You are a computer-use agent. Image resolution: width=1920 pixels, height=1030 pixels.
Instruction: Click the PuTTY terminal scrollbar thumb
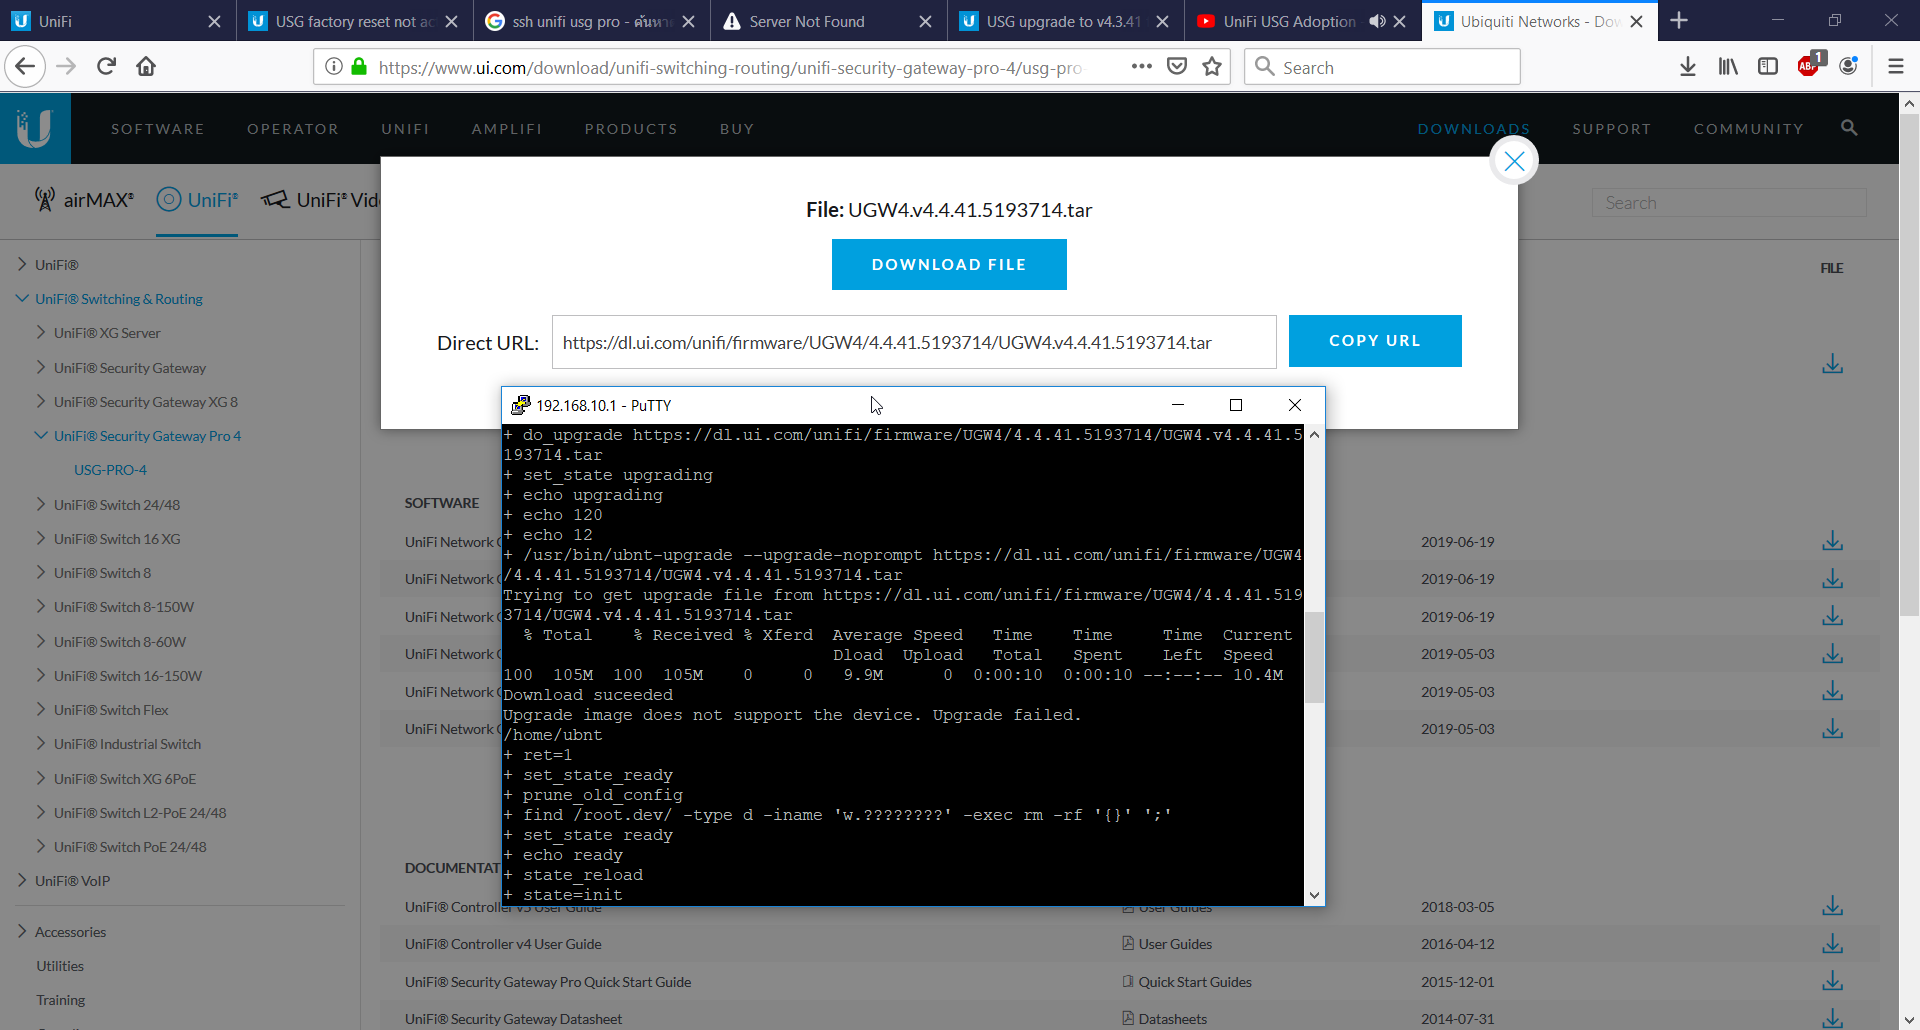(1314, 657)
